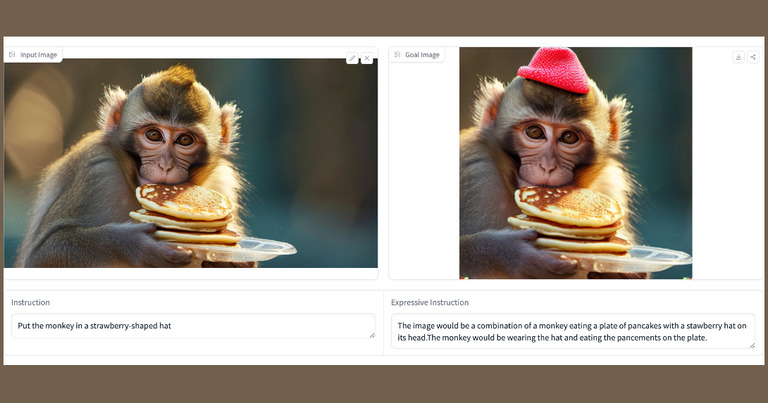Edit the input image with pencil icon
768x403 pixels.
coord(352,58)
